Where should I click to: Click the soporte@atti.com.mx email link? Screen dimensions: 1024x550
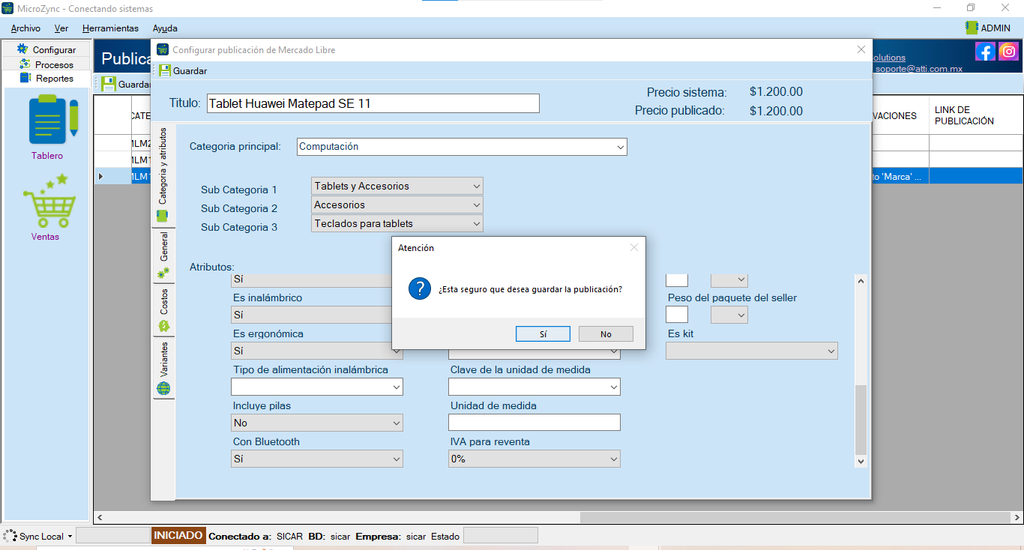point(919,69)
